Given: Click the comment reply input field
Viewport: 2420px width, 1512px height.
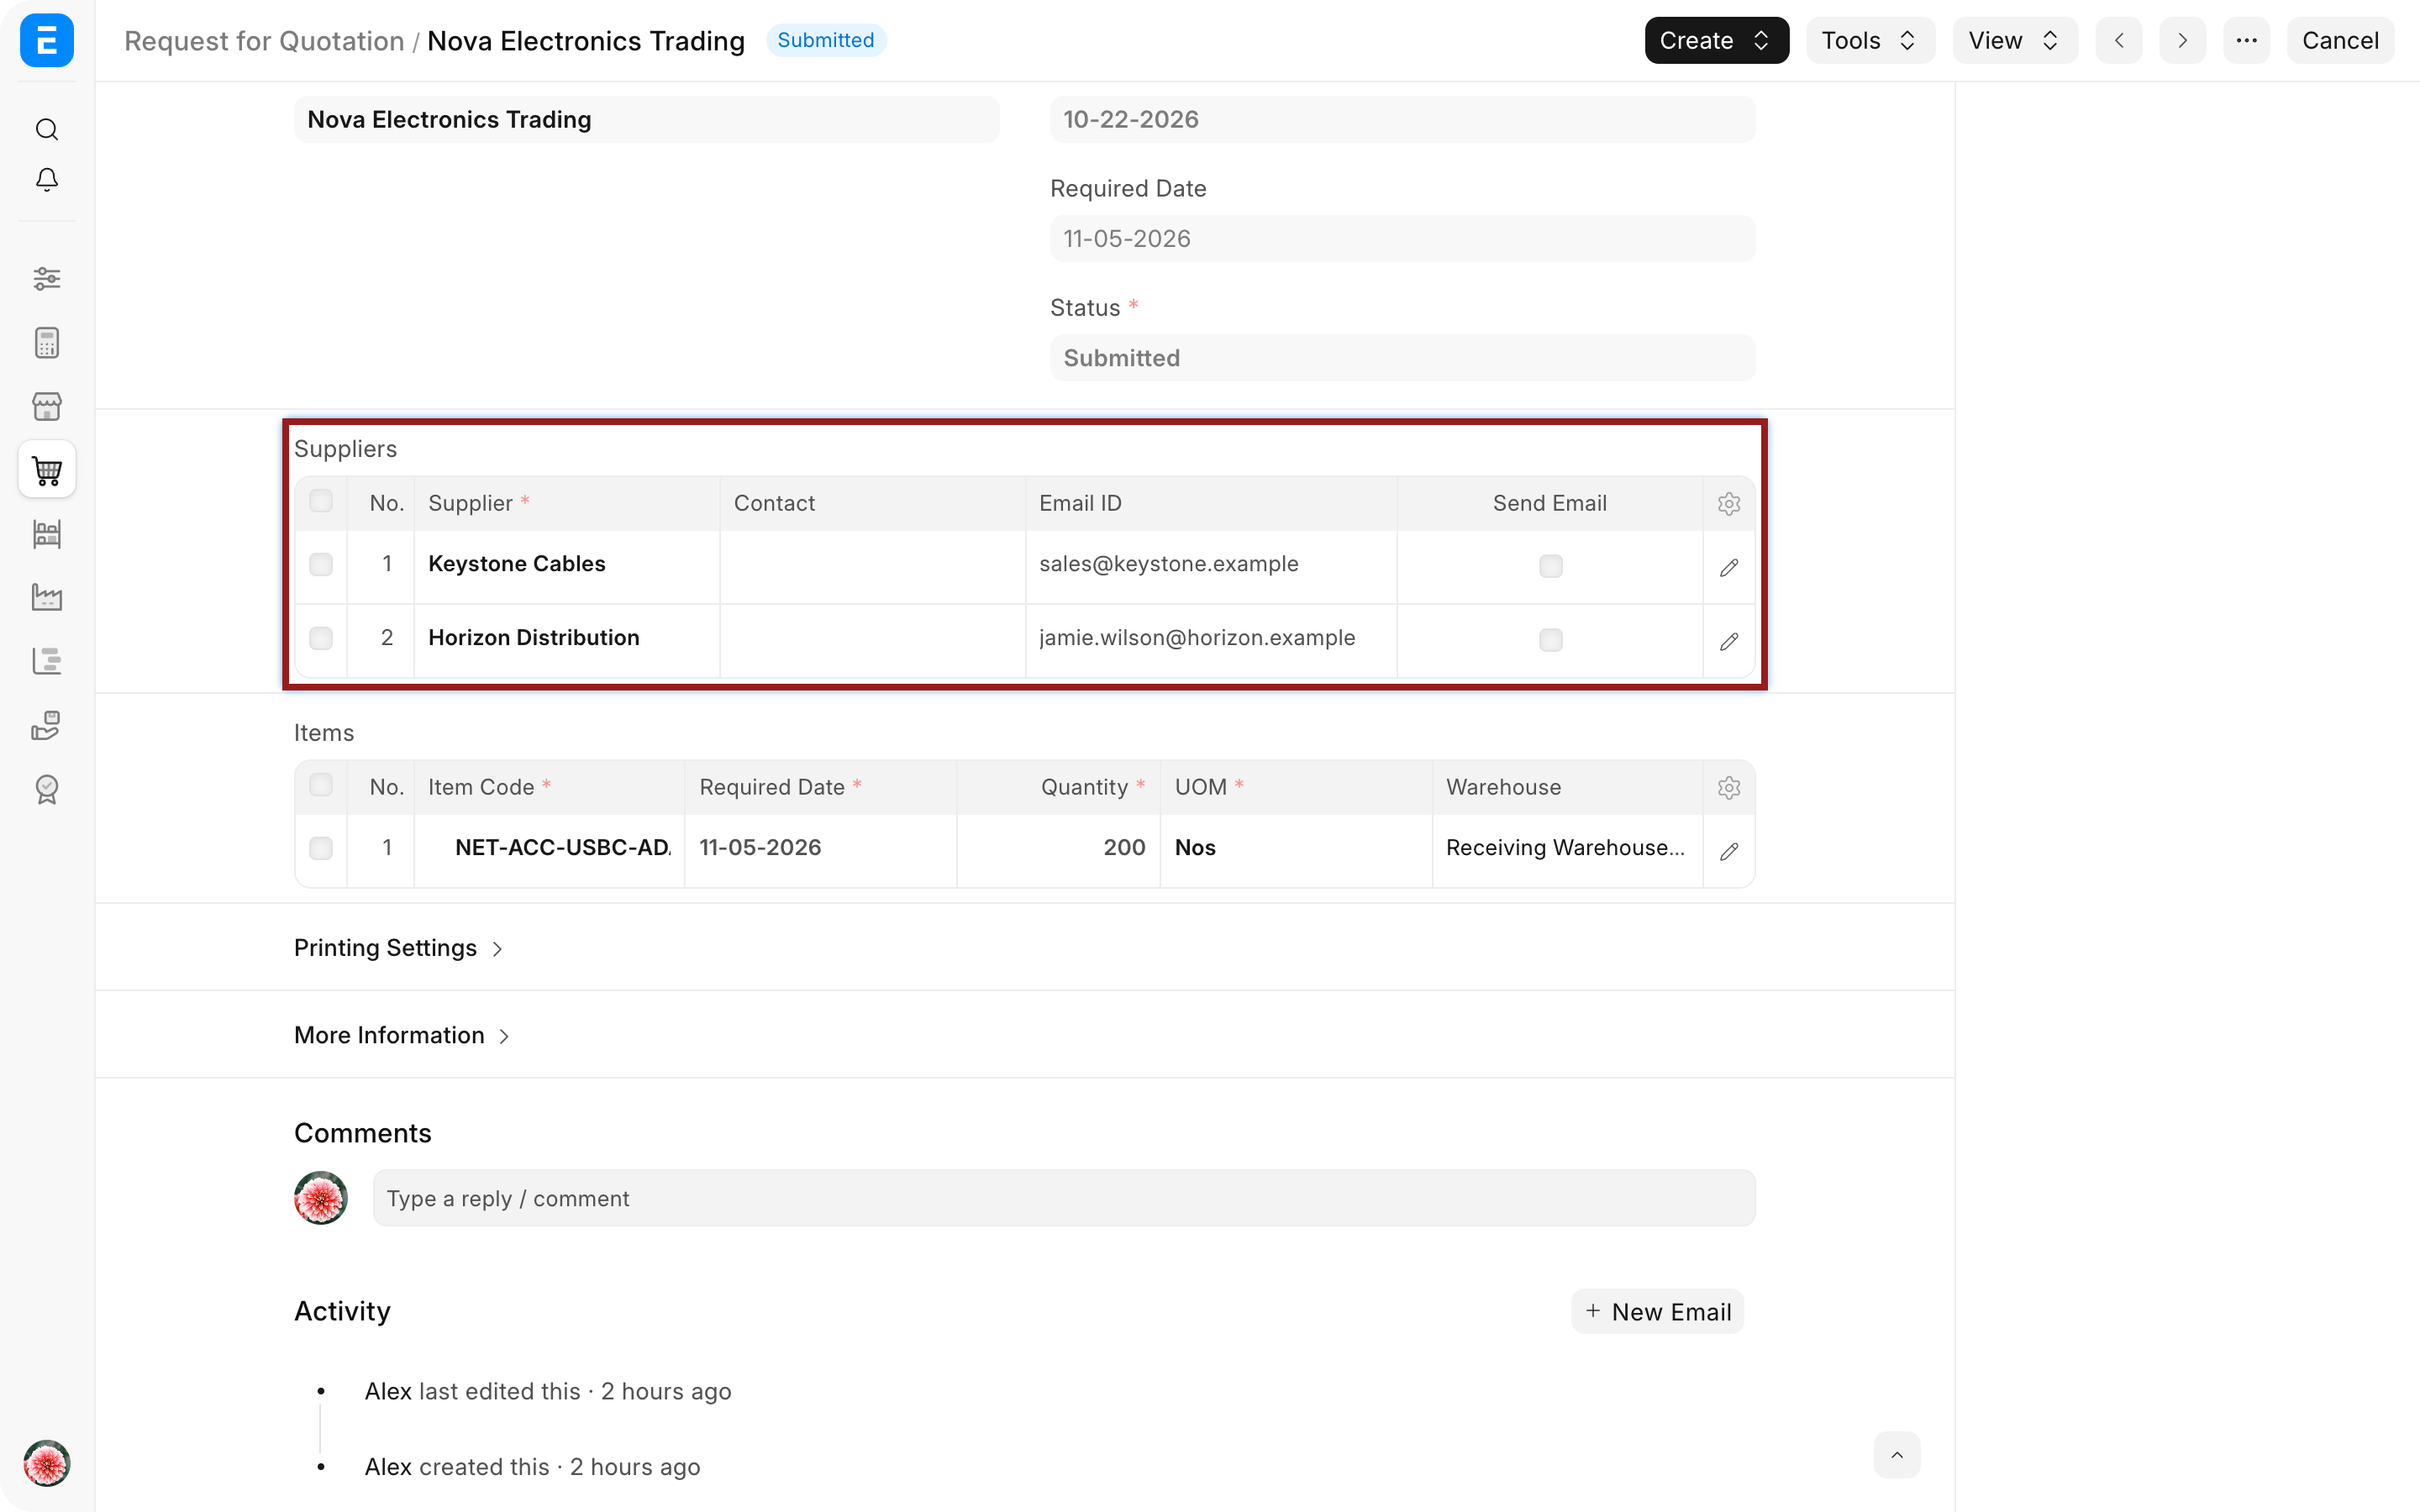Looking at the screenshot, I should 1064,1198.
